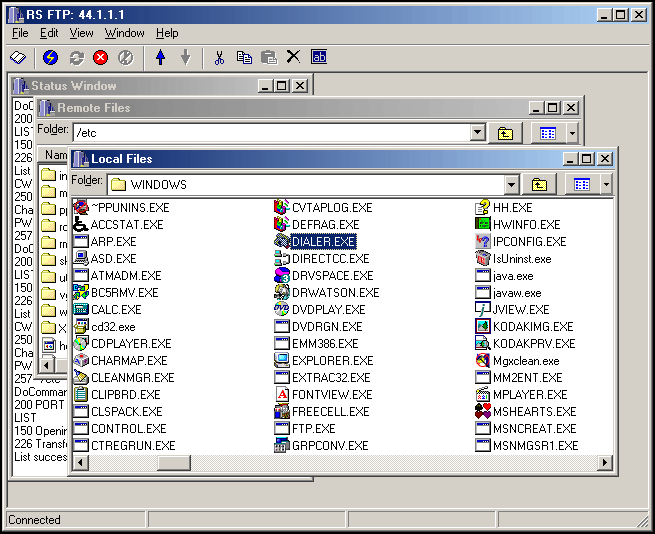The width and height of the screenshot is (655, 534).
Task: Click the Local Files horizontal scrollbar thumb
Action: click(x=174, y=463)
